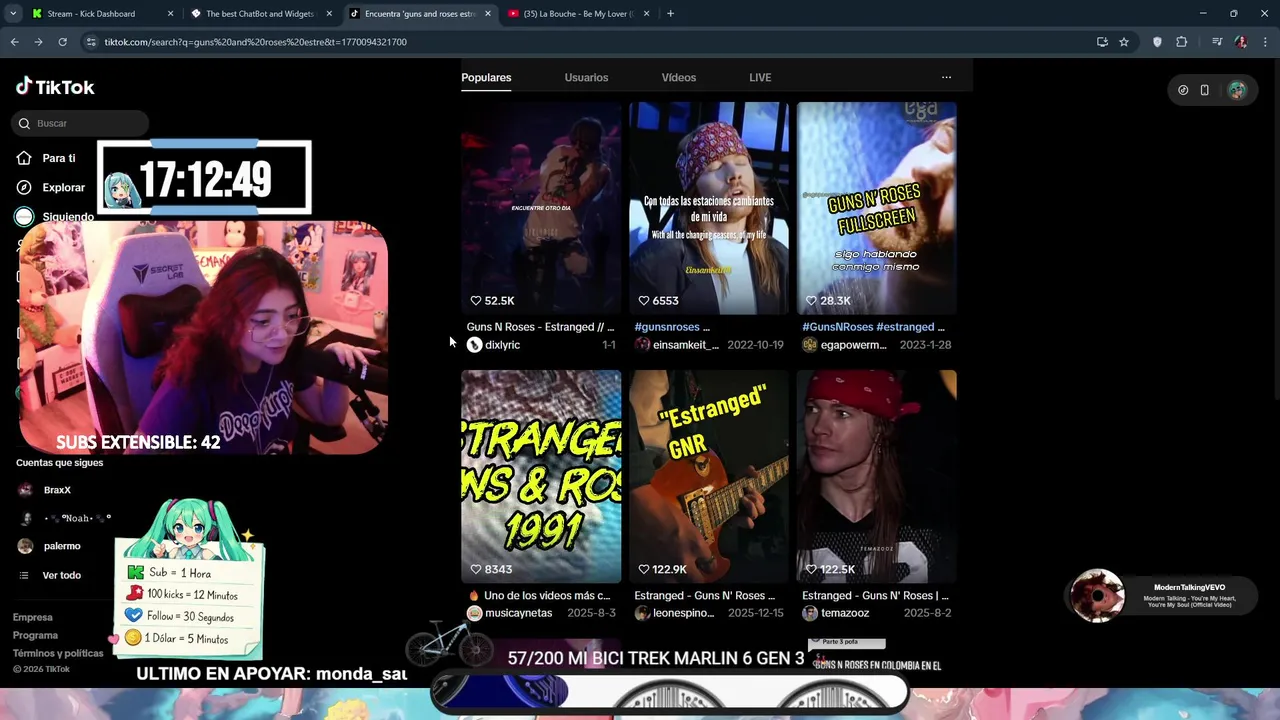
Task: Click the Guns N Roses - Estranged caption by dixlyric
Action: pyautogui.click(x=540, y=327)
